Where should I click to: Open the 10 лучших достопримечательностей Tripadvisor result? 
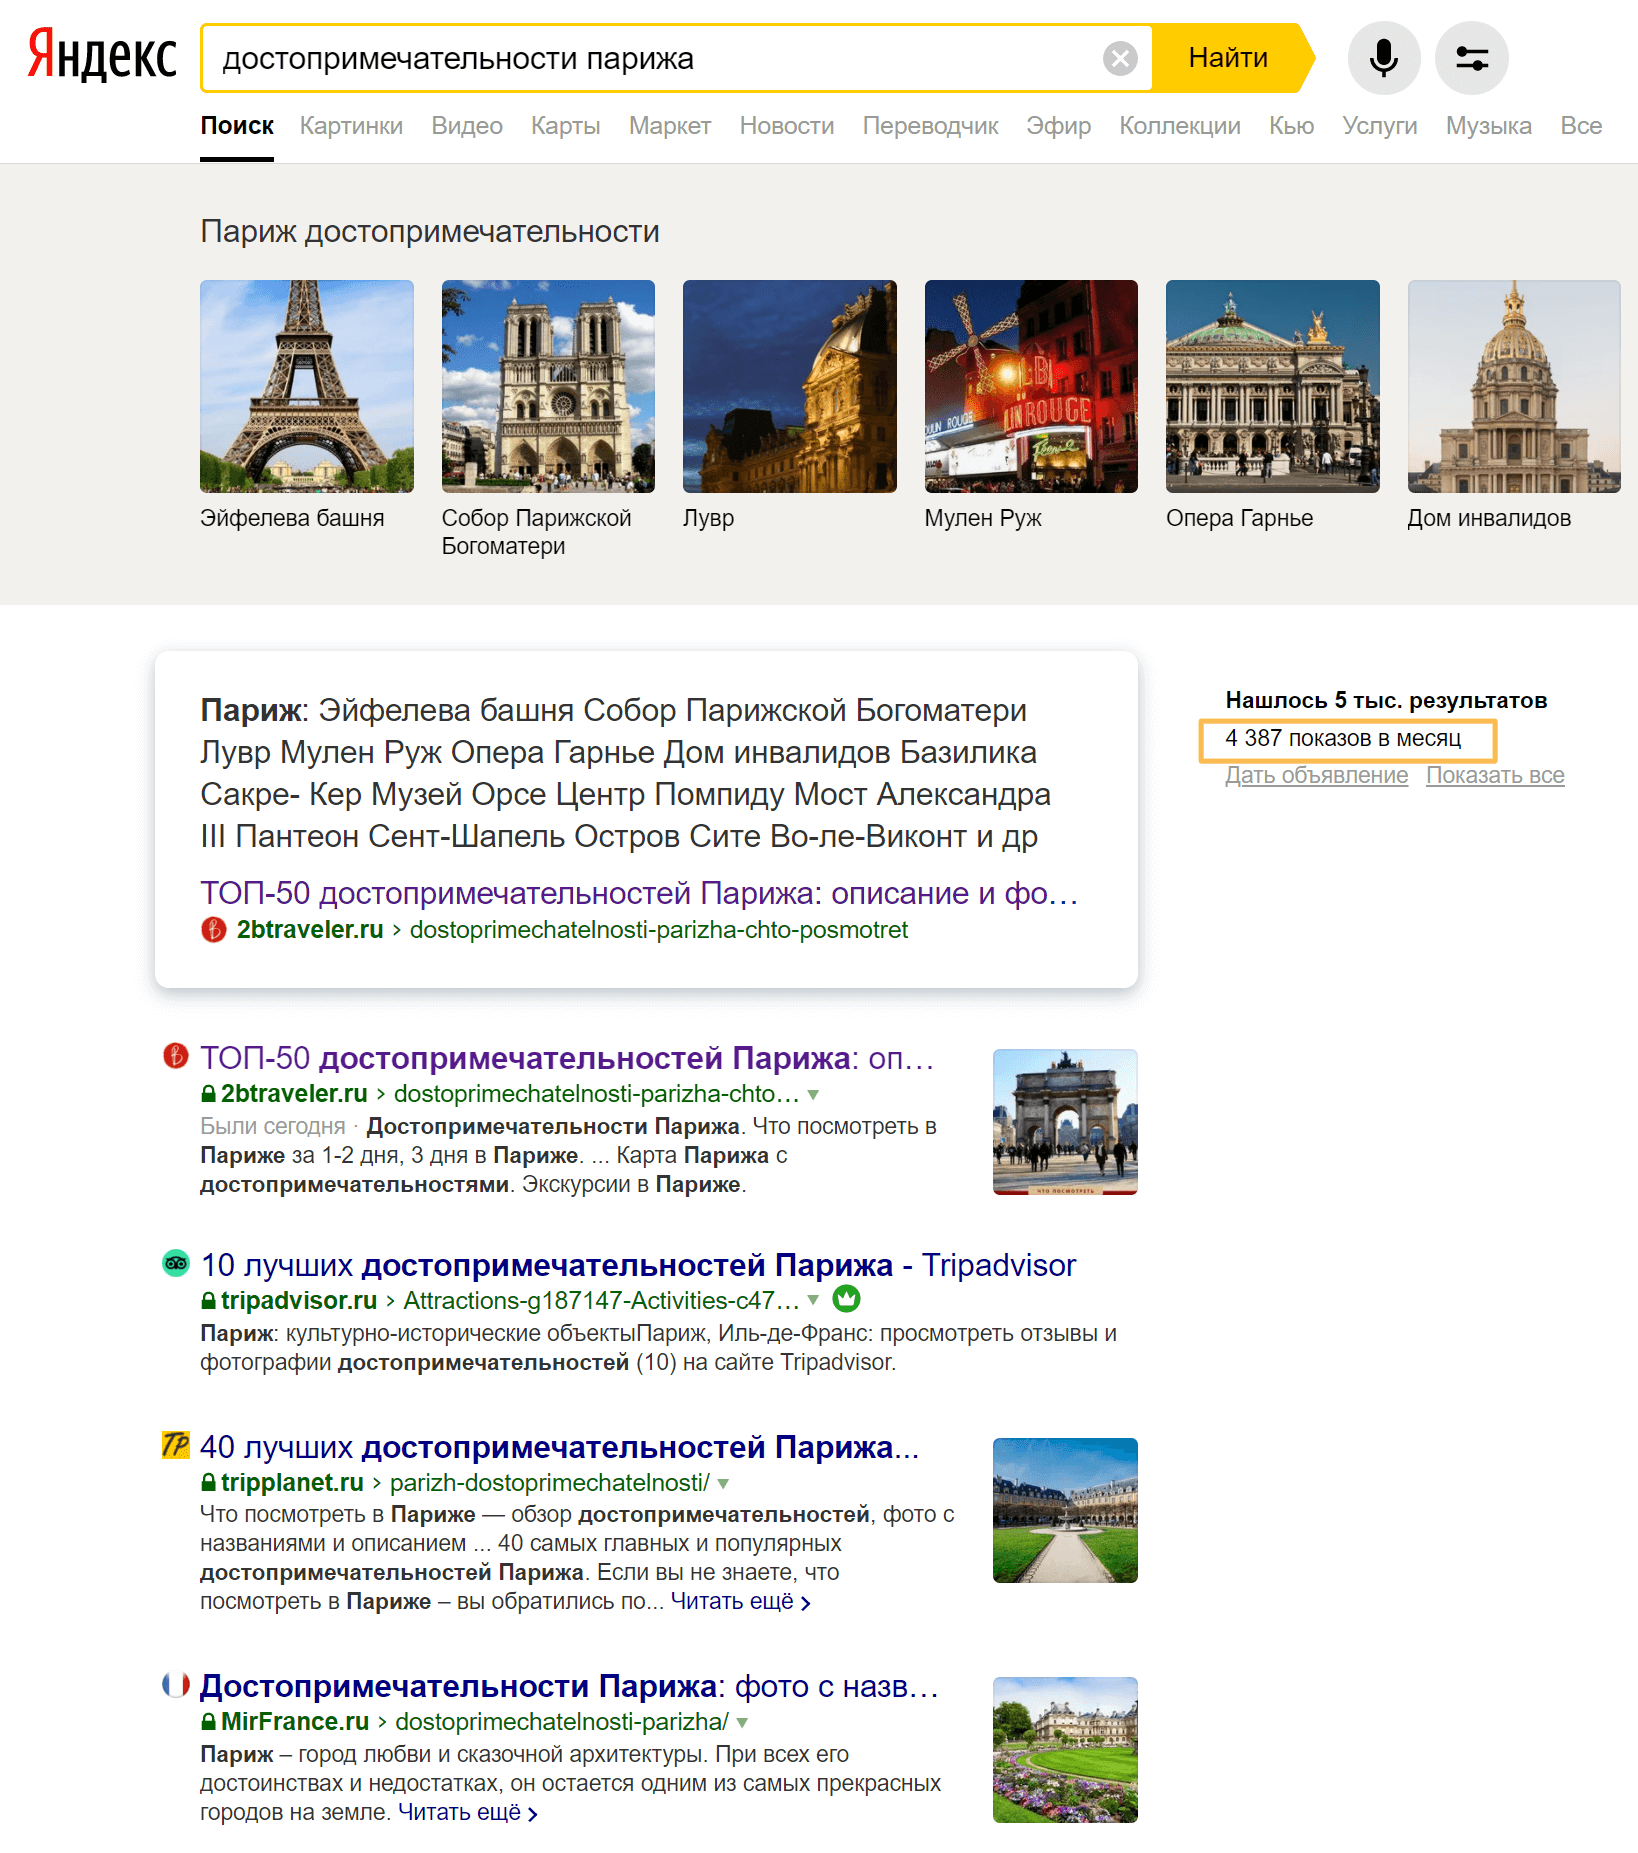coord(638,1265)
